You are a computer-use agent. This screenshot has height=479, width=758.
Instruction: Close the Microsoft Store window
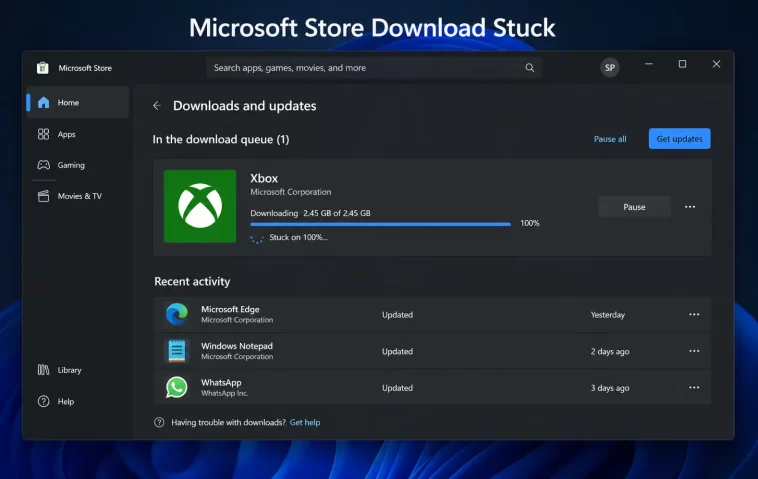point(716,64)
